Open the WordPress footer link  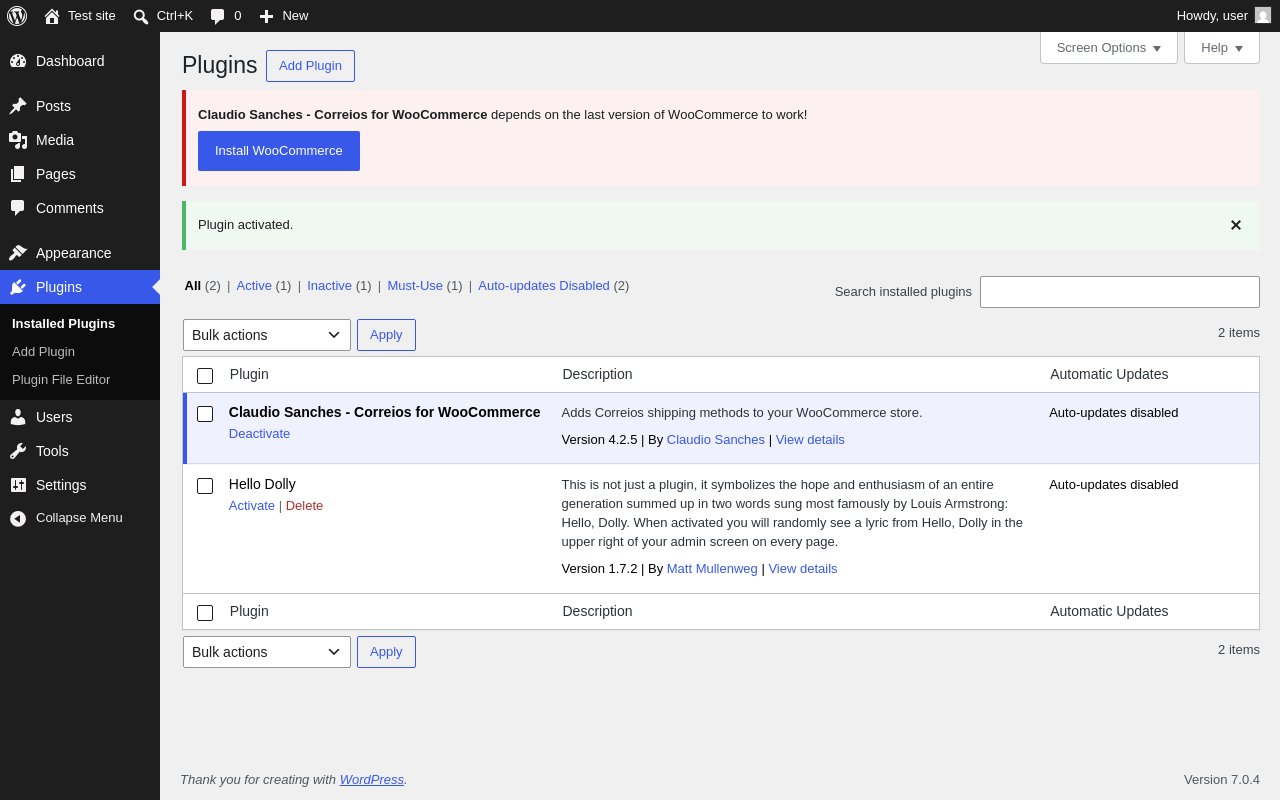point(372,780)
